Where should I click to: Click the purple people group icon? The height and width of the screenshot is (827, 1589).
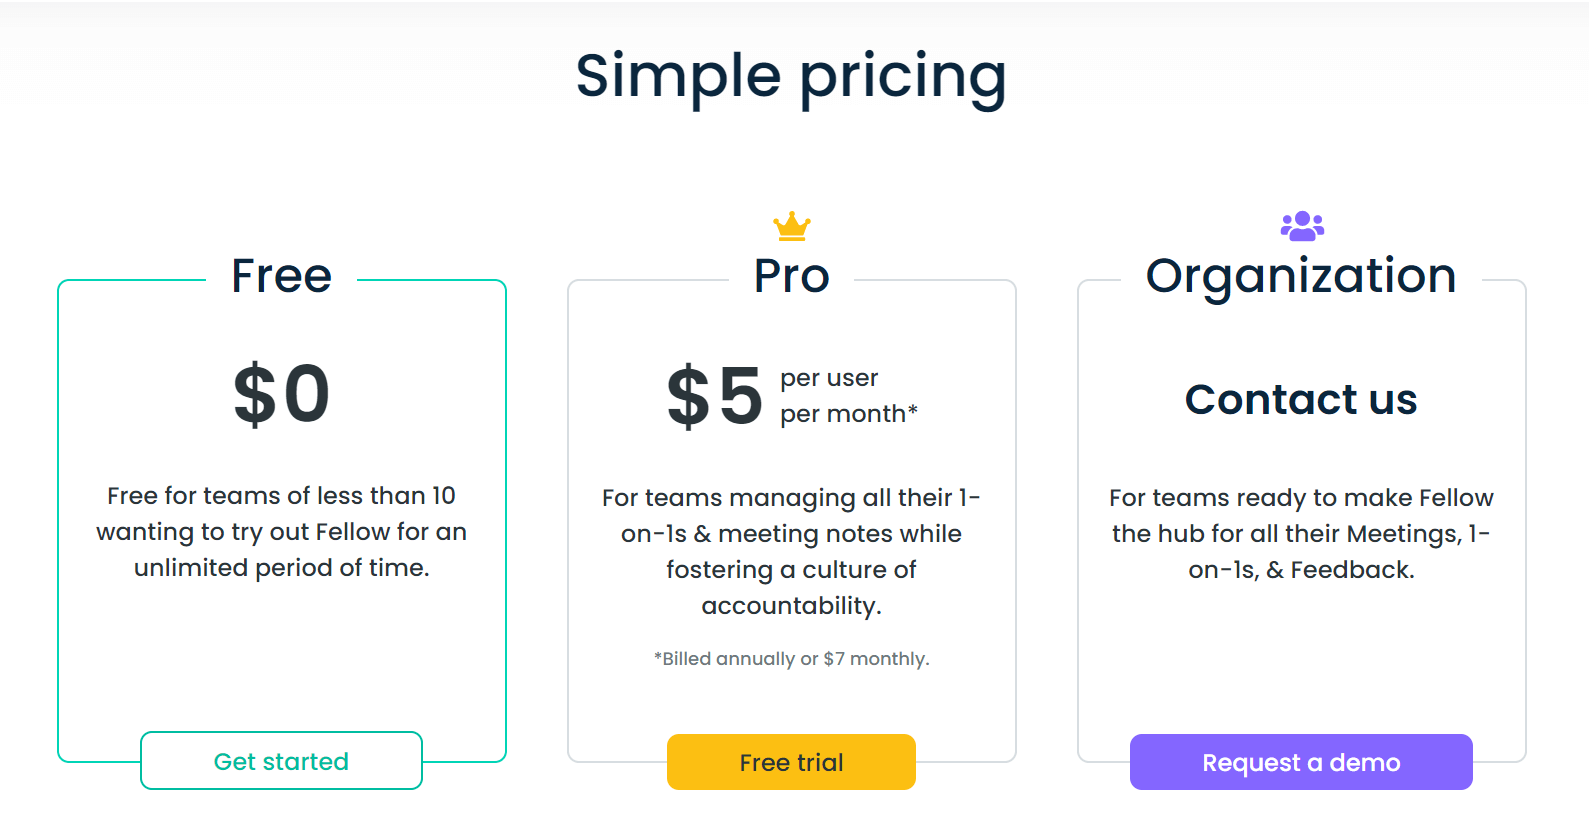coord(1302,226)
